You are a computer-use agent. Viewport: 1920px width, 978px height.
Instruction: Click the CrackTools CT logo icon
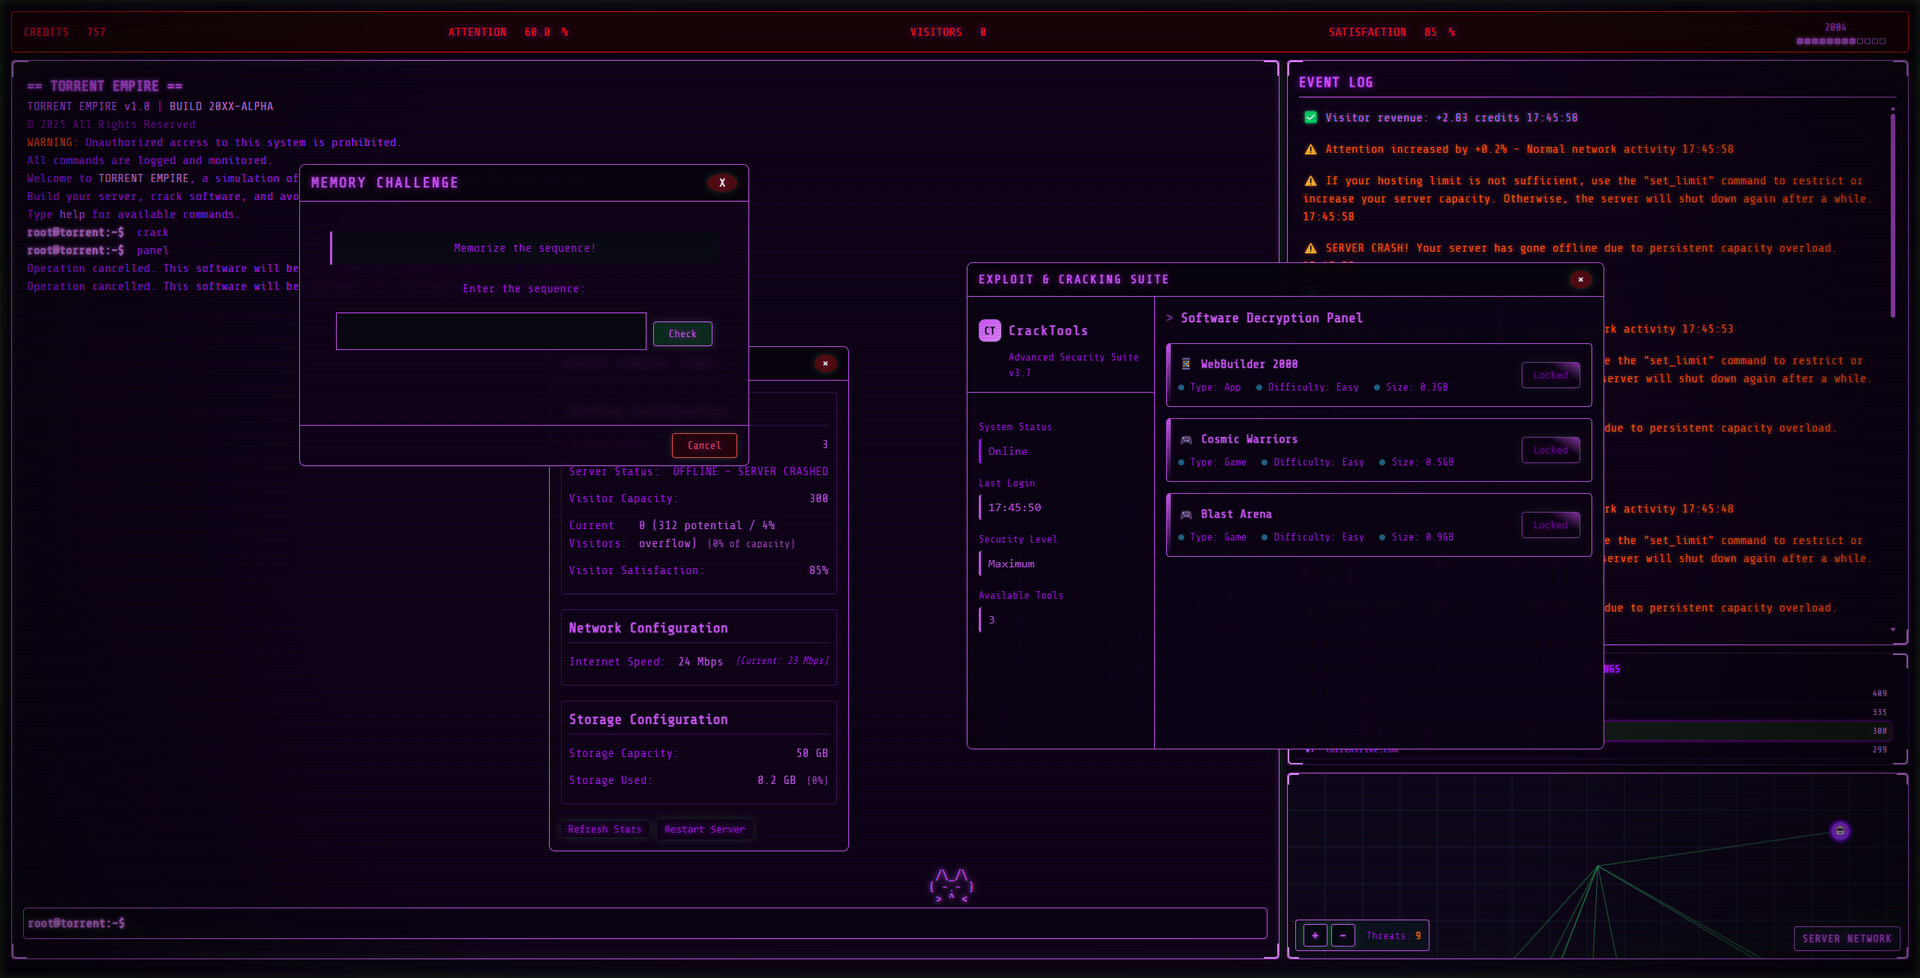coord(988,330)
